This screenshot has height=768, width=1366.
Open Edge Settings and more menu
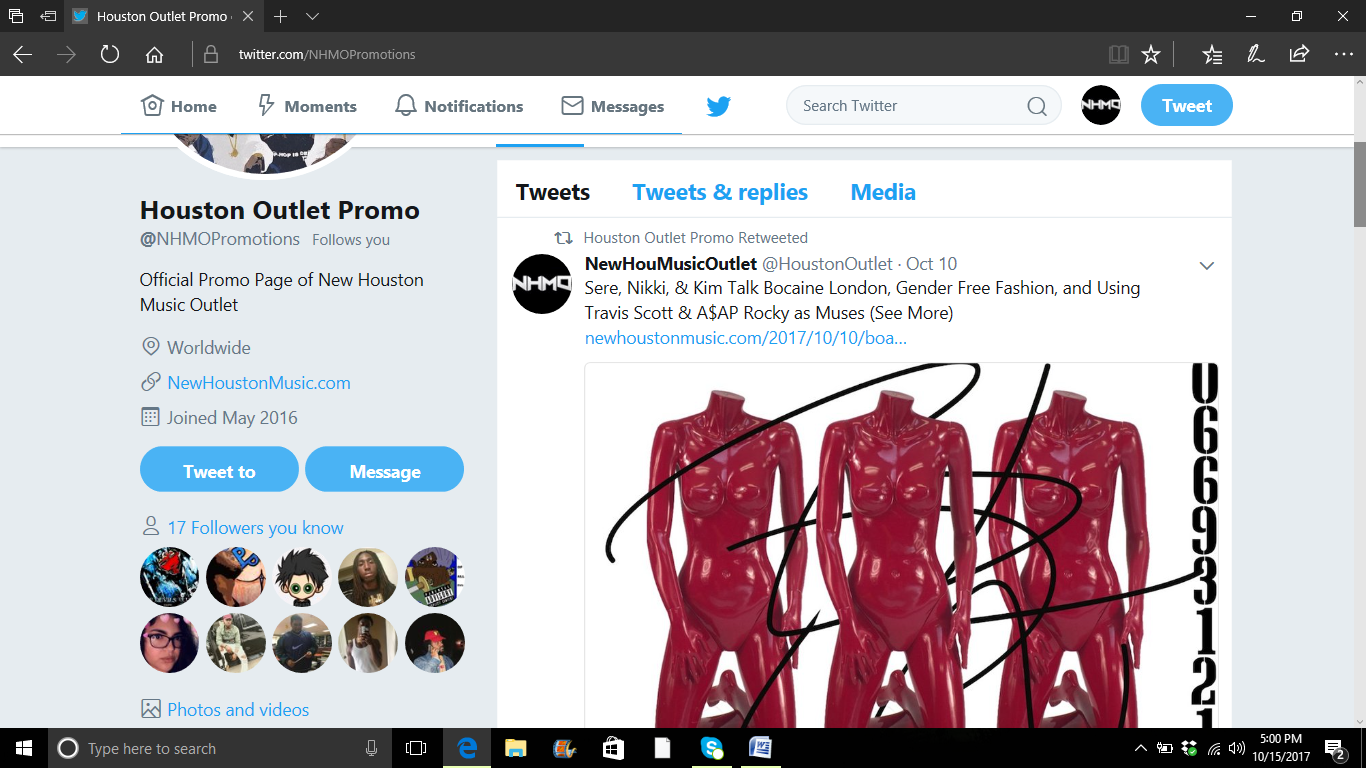pos(1343,54)
